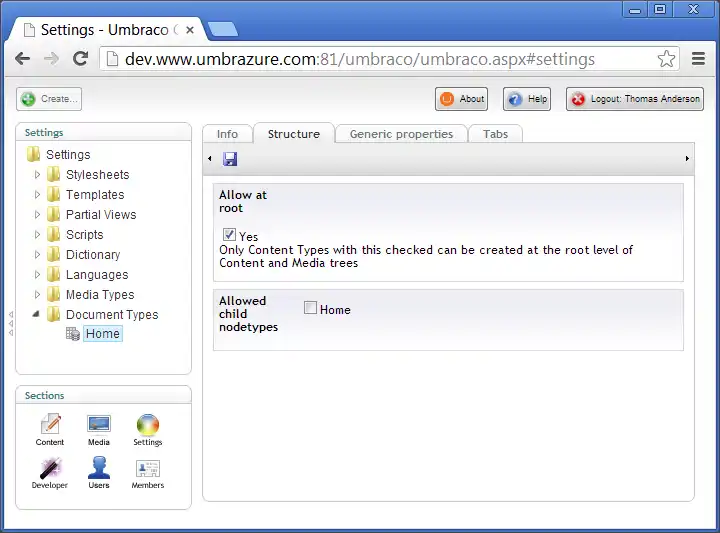Click the Languages folder icon
The height and width of the screenshot is (533, 720).
(x=54, y=275)
